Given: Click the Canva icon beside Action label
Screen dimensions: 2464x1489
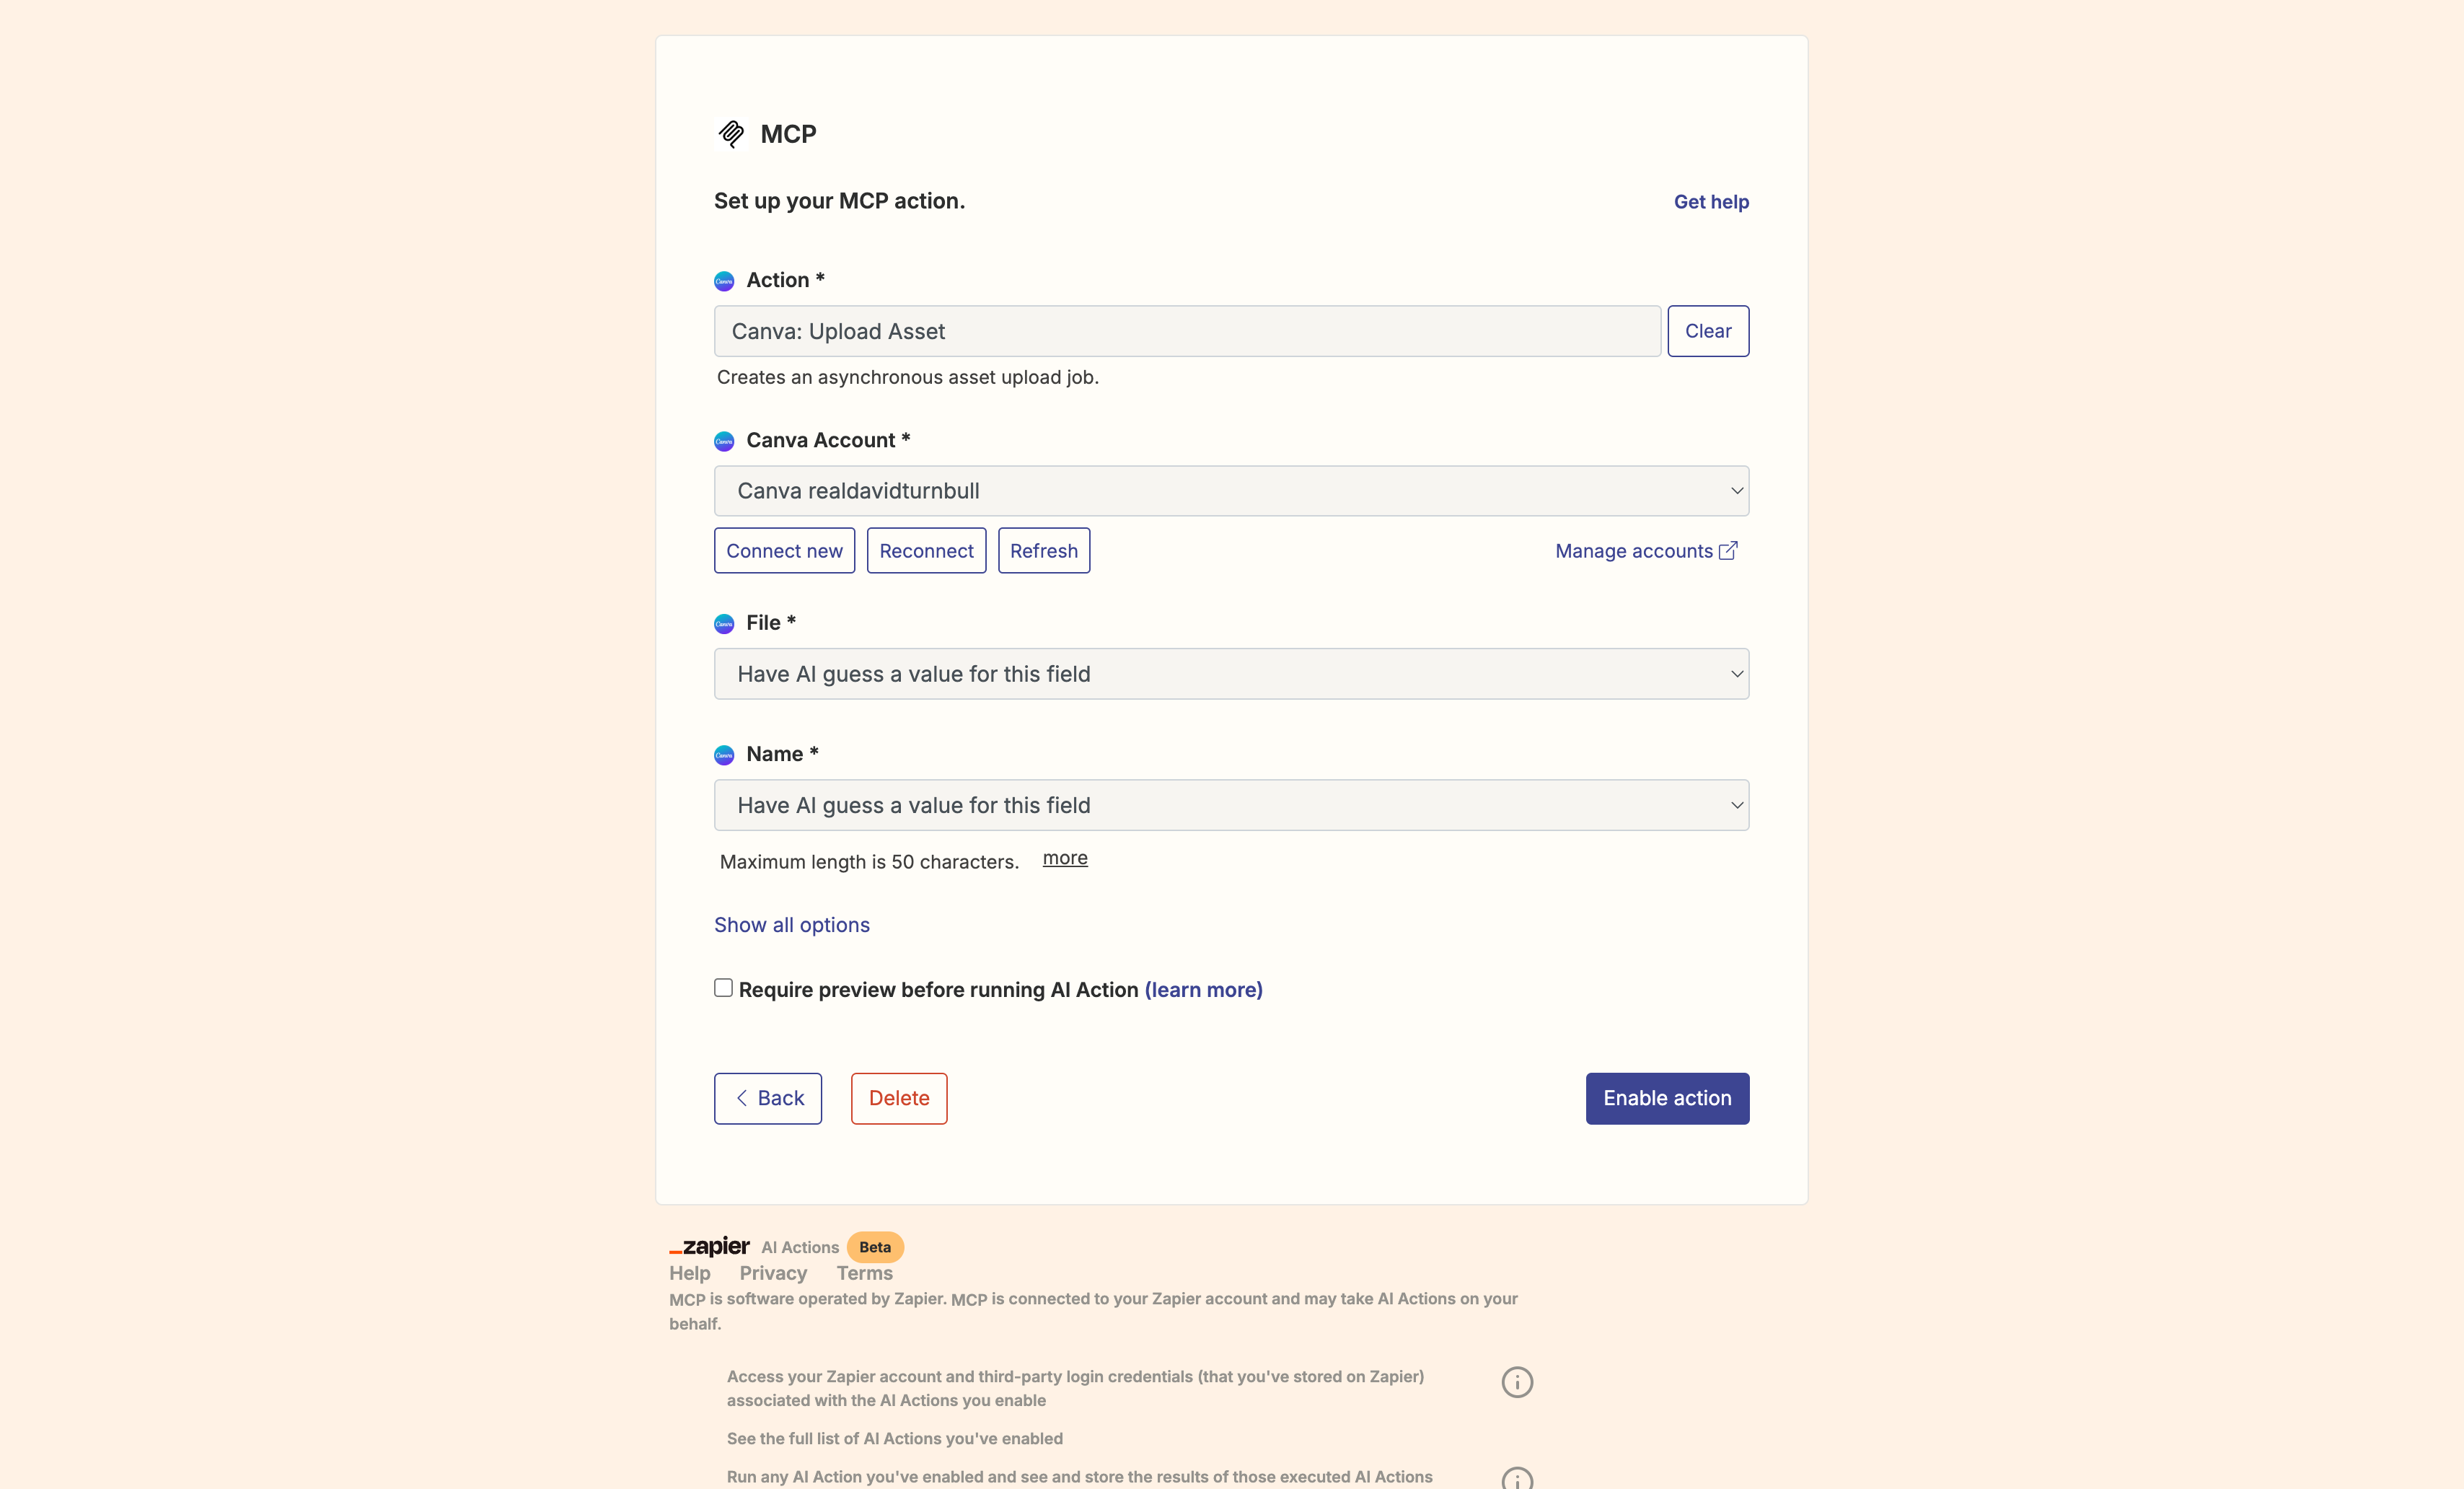Looking at the screenshot, I should click(x=724, y=281).
